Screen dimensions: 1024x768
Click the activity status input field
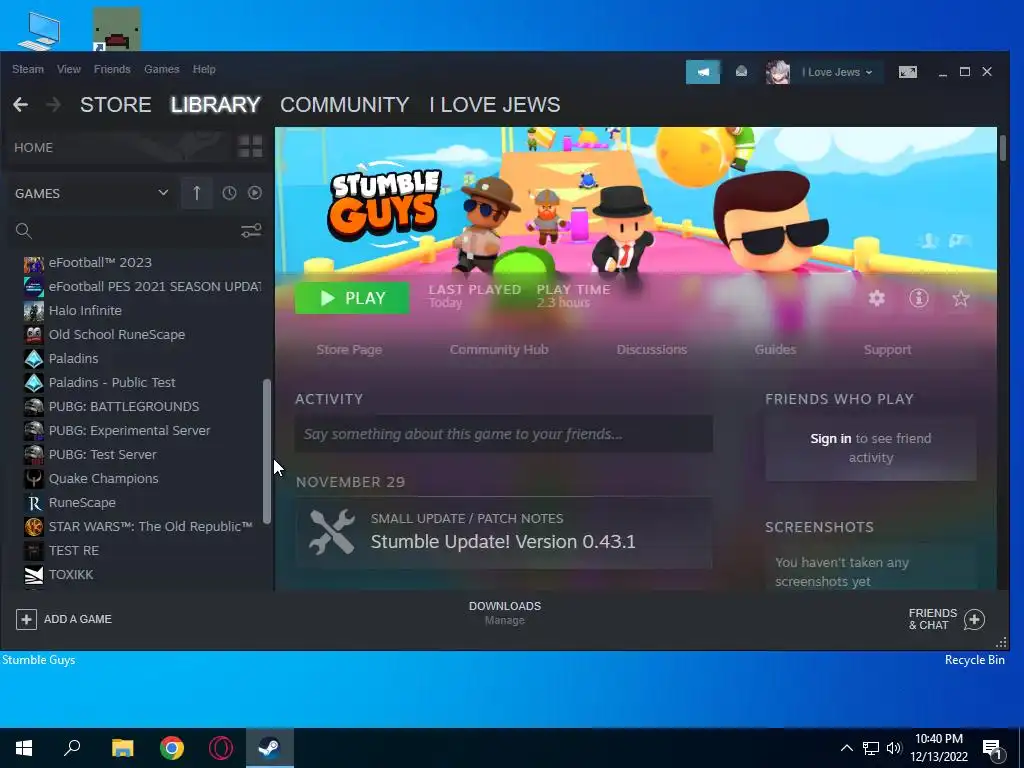[504, 434]
